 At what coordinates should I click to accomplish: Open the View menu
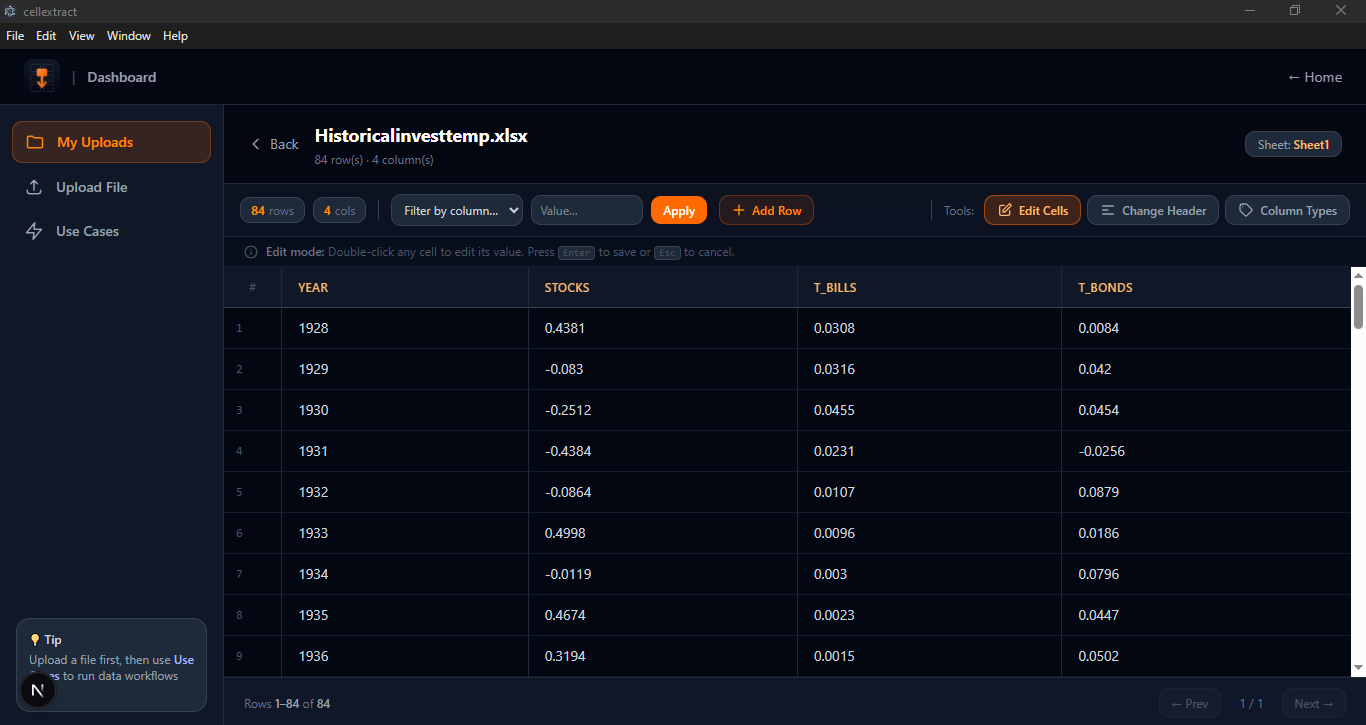[x=82, y=36]
